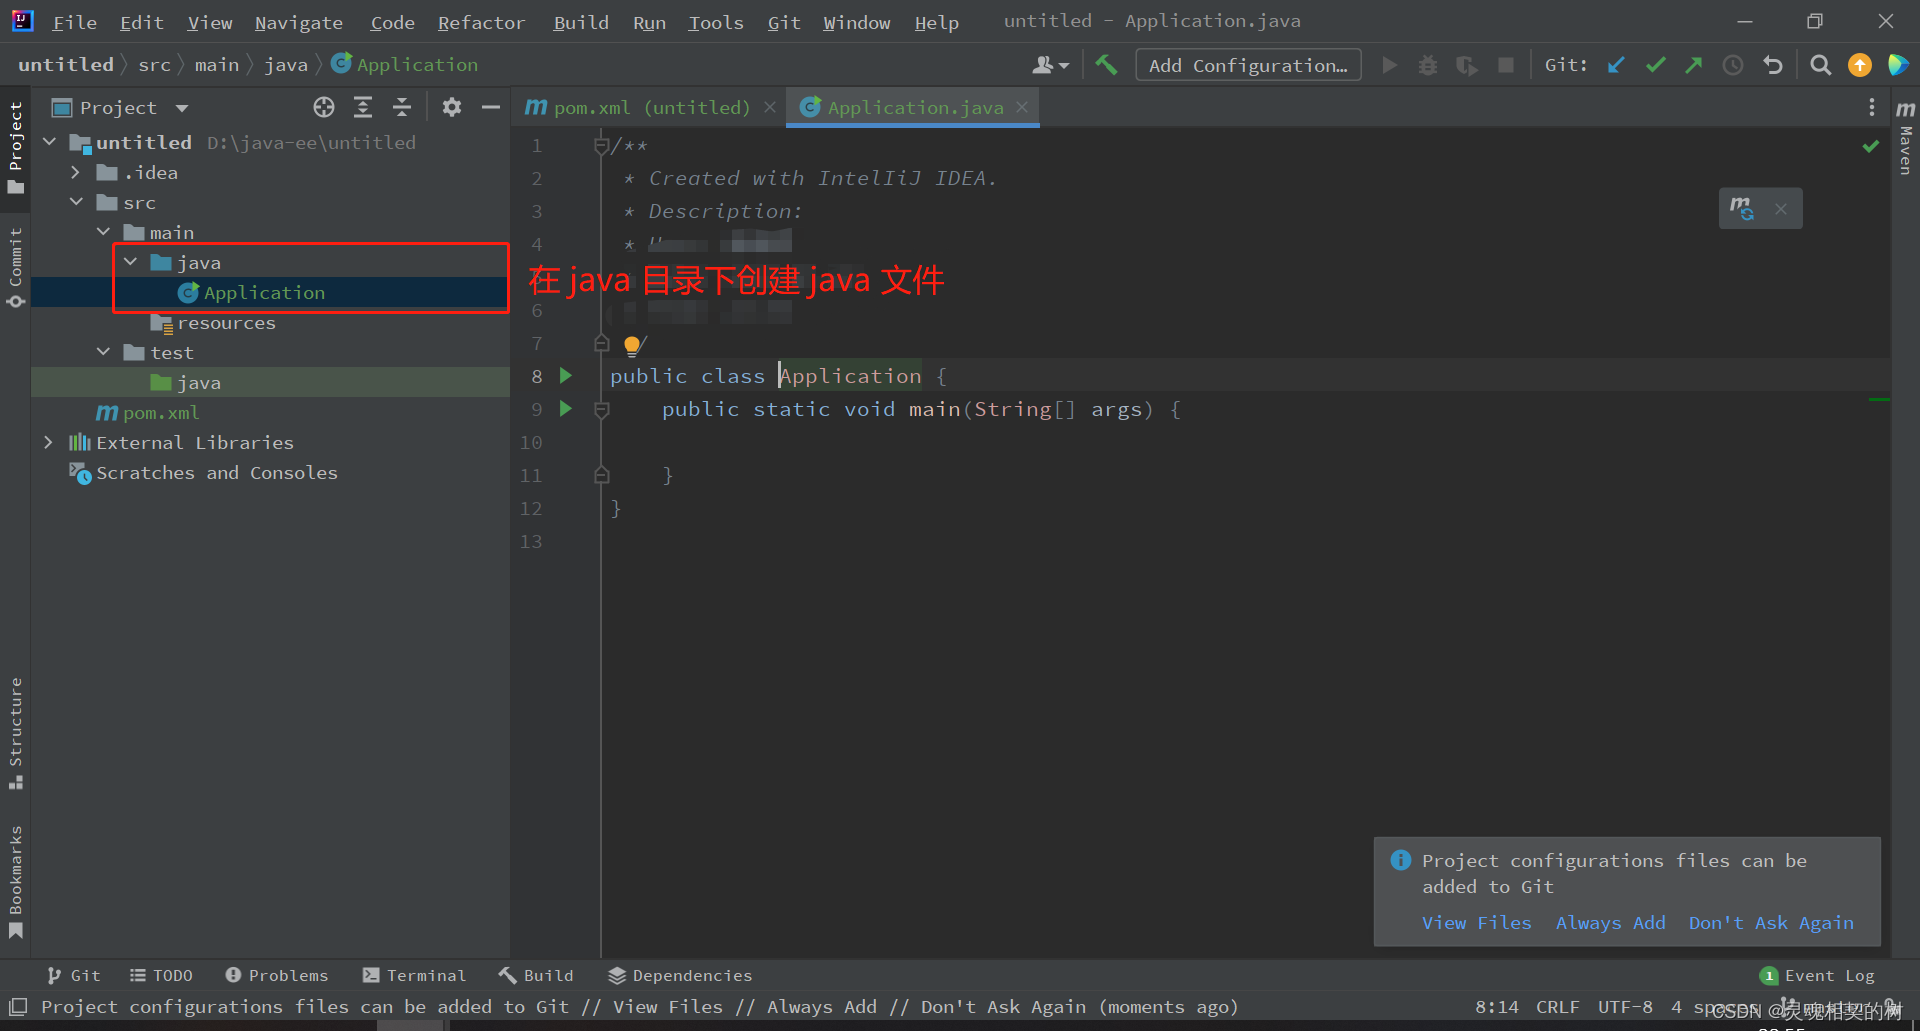1920x1031 pixels.
Task: Click CRLF line separator in status bar
Action: pos(1557,1006)
